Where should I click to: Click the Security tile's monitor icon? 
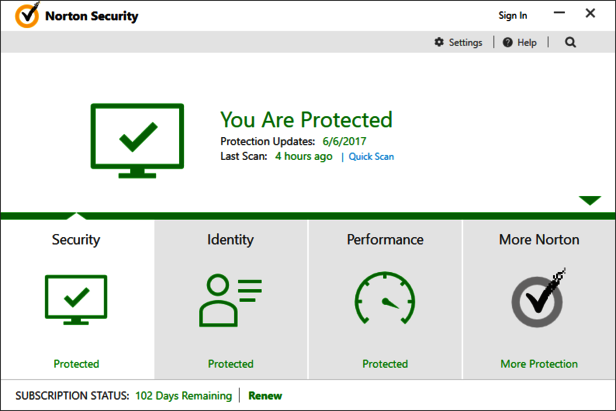point(76,300)
